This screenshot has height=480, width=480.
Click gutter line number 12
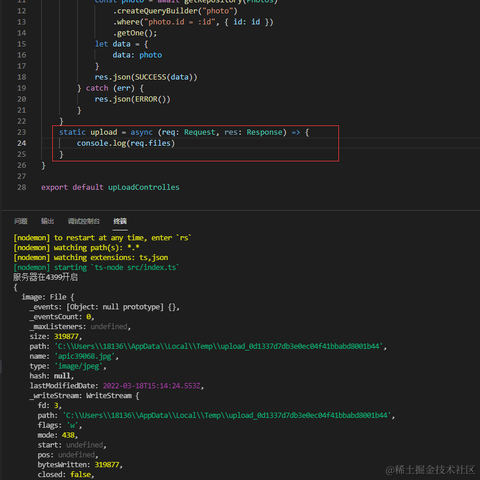pos(22,11)
